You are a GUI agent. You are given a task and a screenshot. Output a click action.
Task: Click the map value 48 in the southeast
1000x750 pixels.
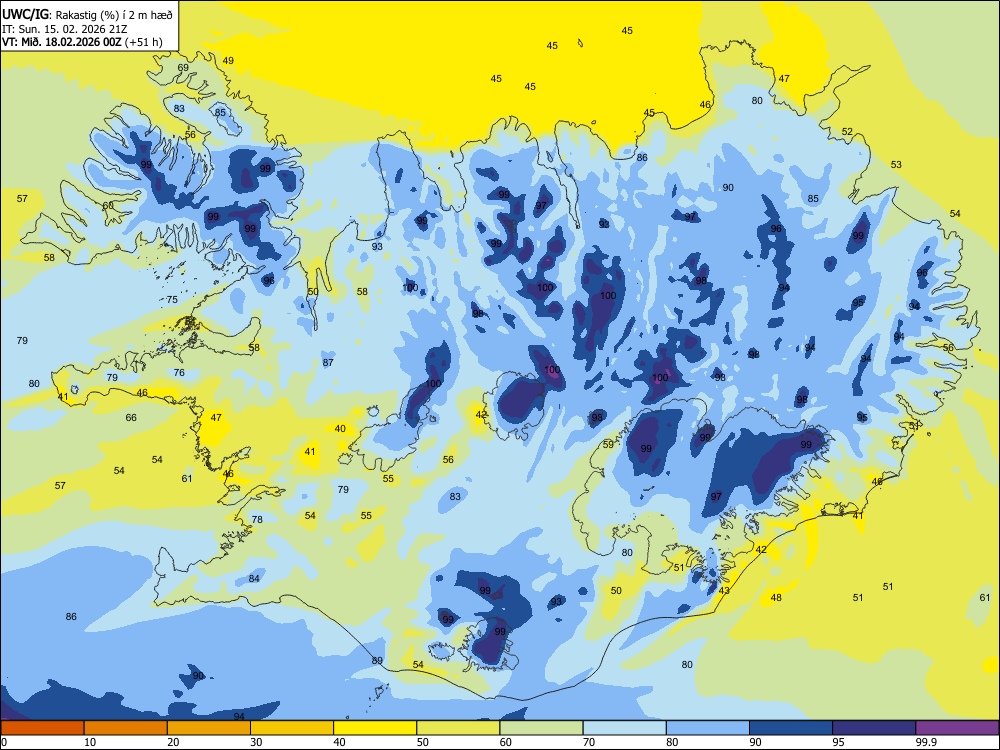[776, 598]
